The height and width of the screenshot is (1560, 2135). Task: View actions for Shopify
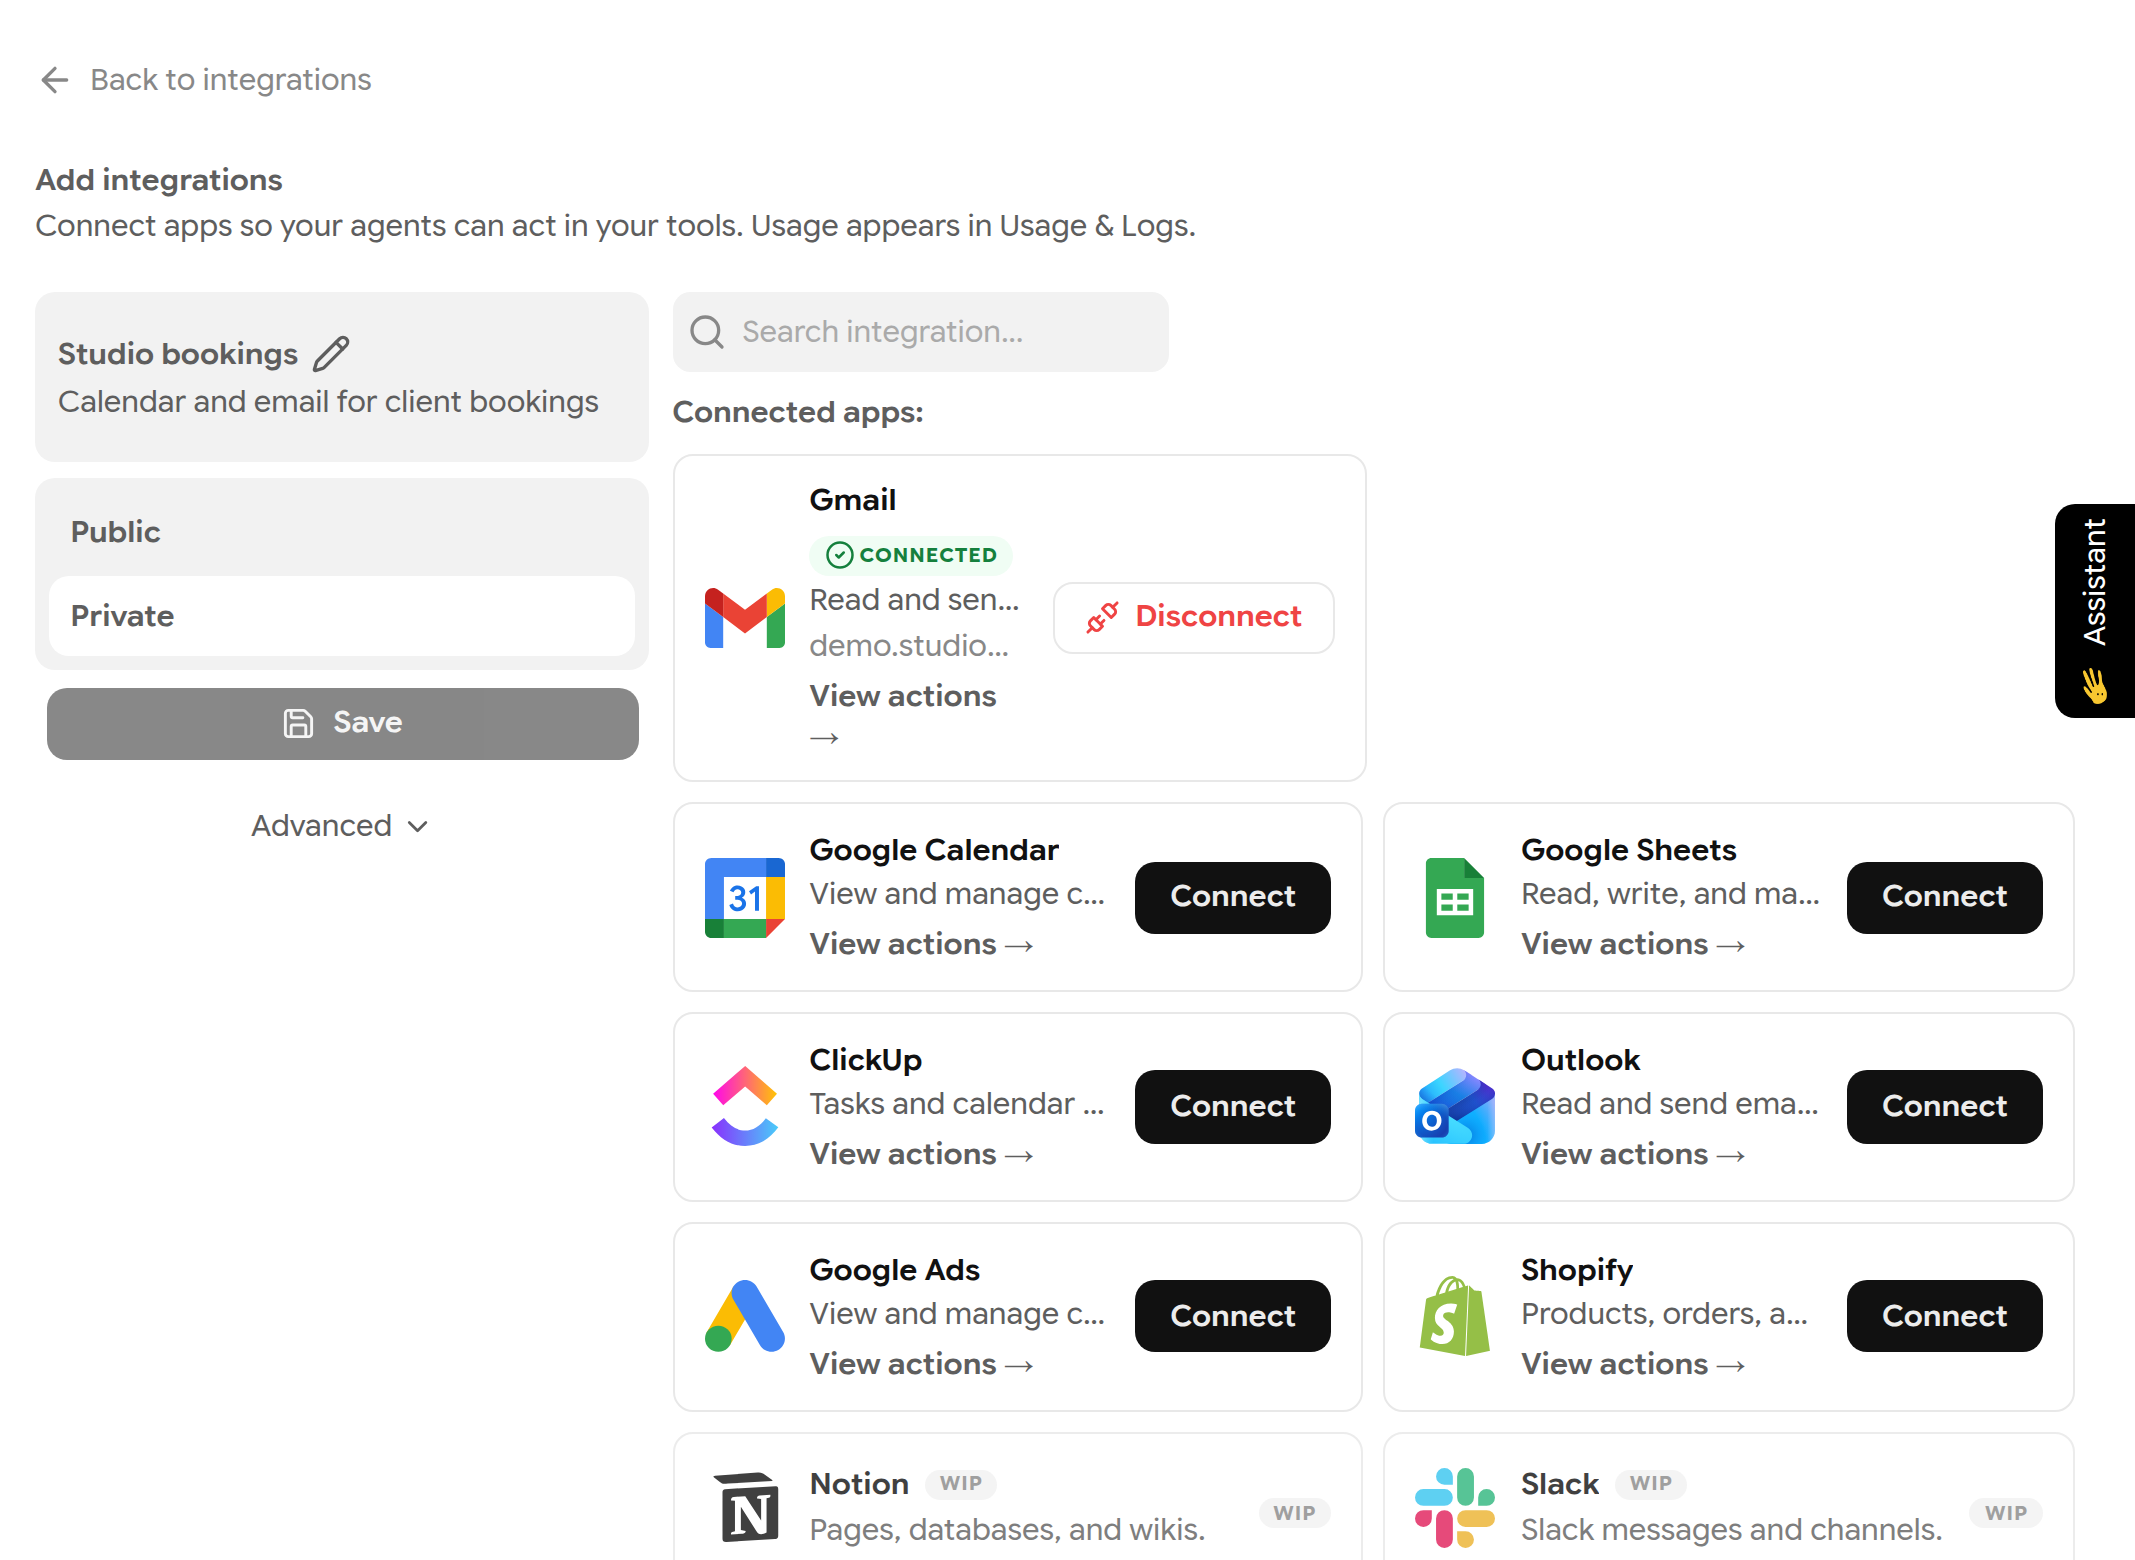pos(1633,1365)
